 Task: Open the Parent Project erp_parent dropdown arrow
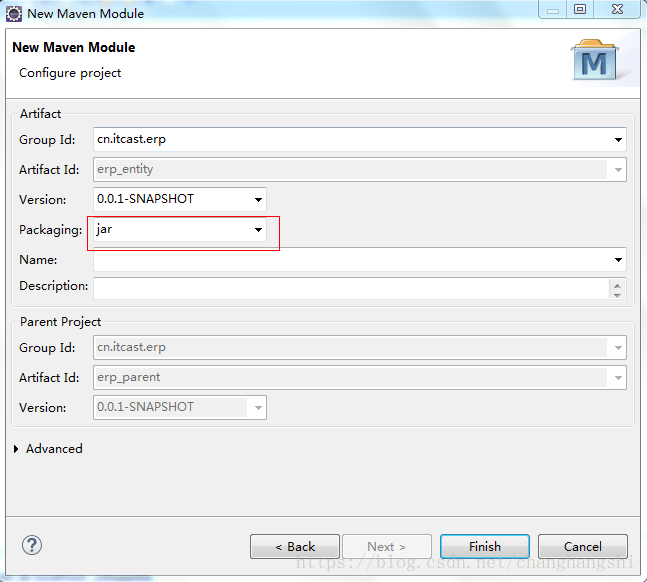(x=618, y=378)
